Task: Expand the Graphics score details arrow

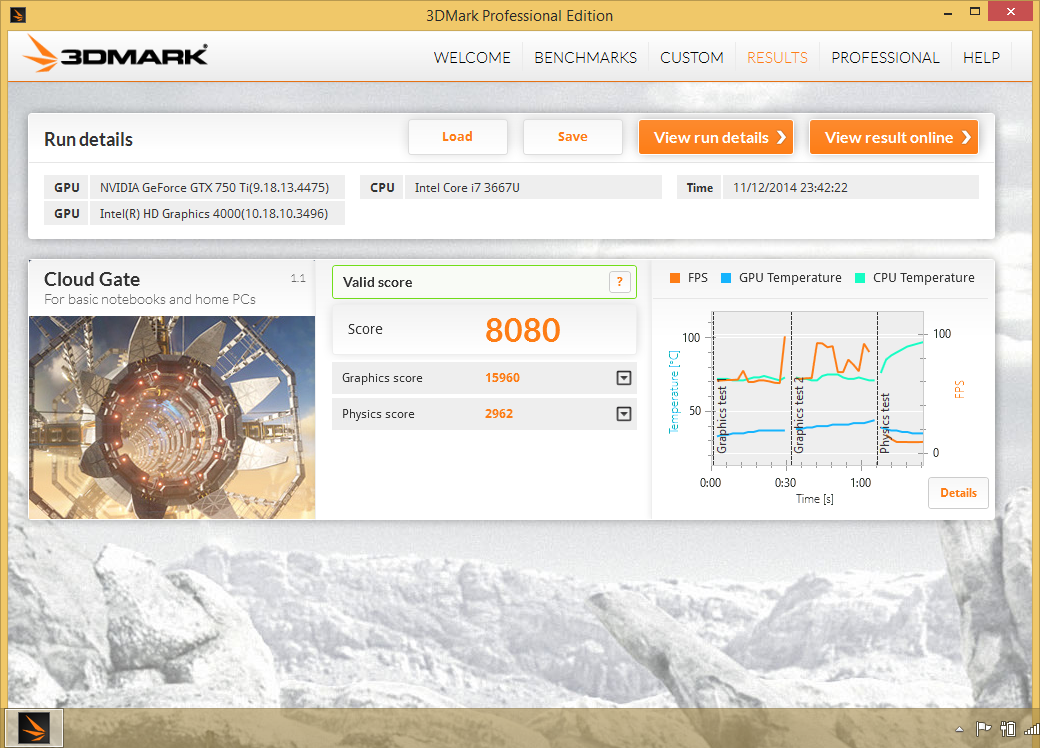Action: [x=623, y=378]
